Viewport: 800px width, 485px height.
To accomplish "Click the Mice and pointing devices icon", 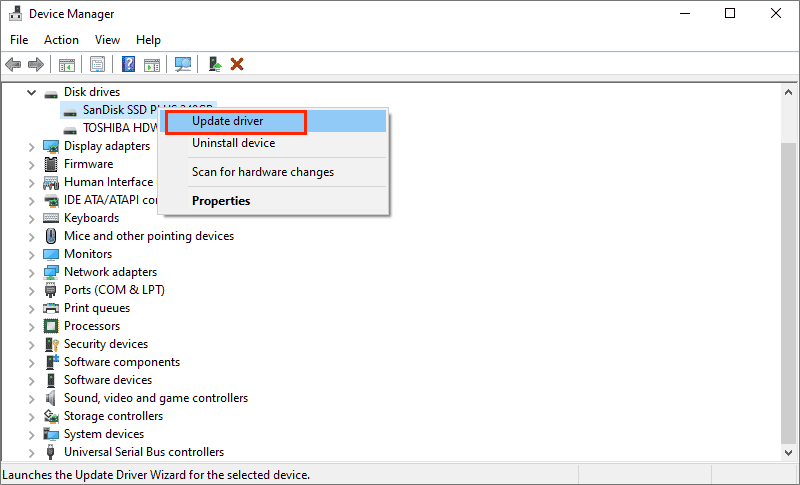I will (51, 236).
